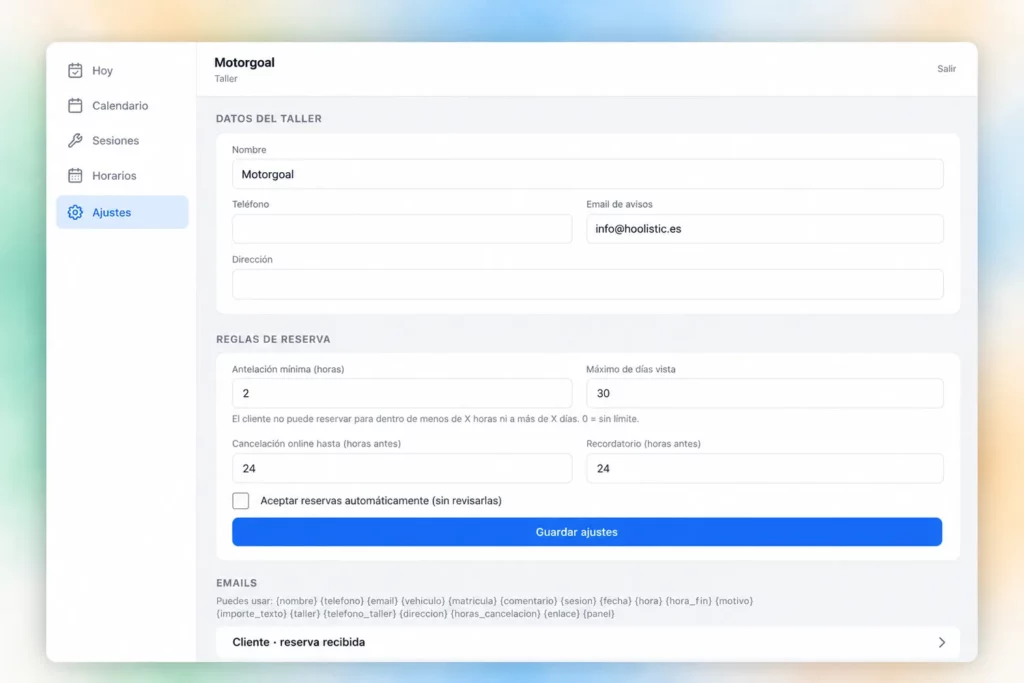Edit the Máximo de días vista field
The height and width of the screenshot is (683, 1024).
tap(765, 393)
